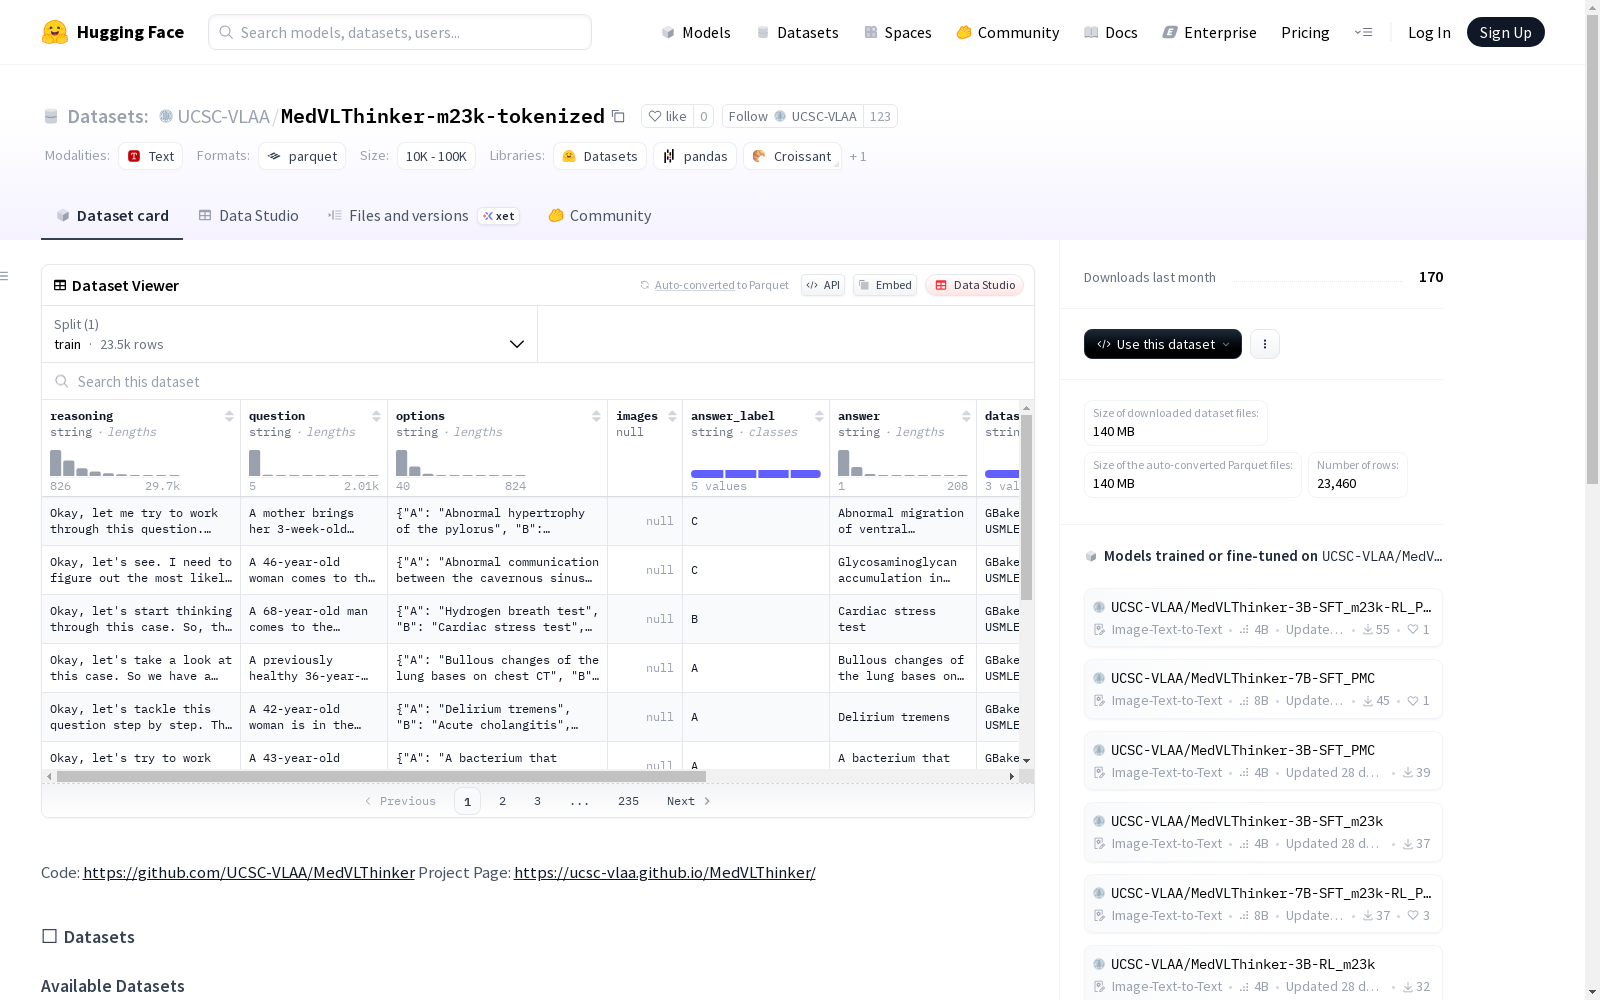Select the parquet format tag
This screenshot has height=1000, width=1600.
coord(302,156)
